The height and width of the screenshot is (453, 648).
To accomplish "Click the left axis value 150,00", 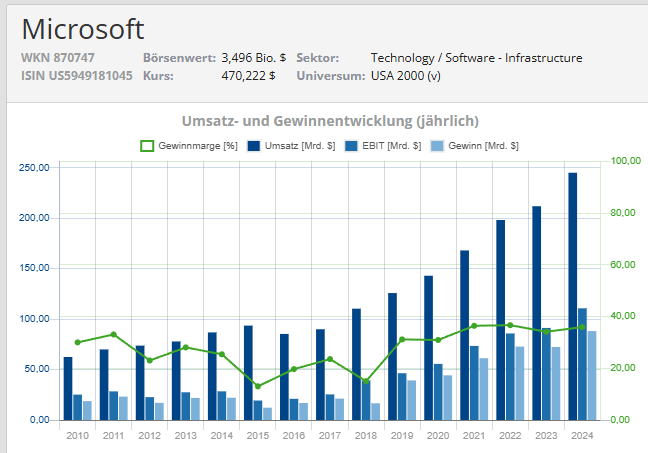I will 34,268.
